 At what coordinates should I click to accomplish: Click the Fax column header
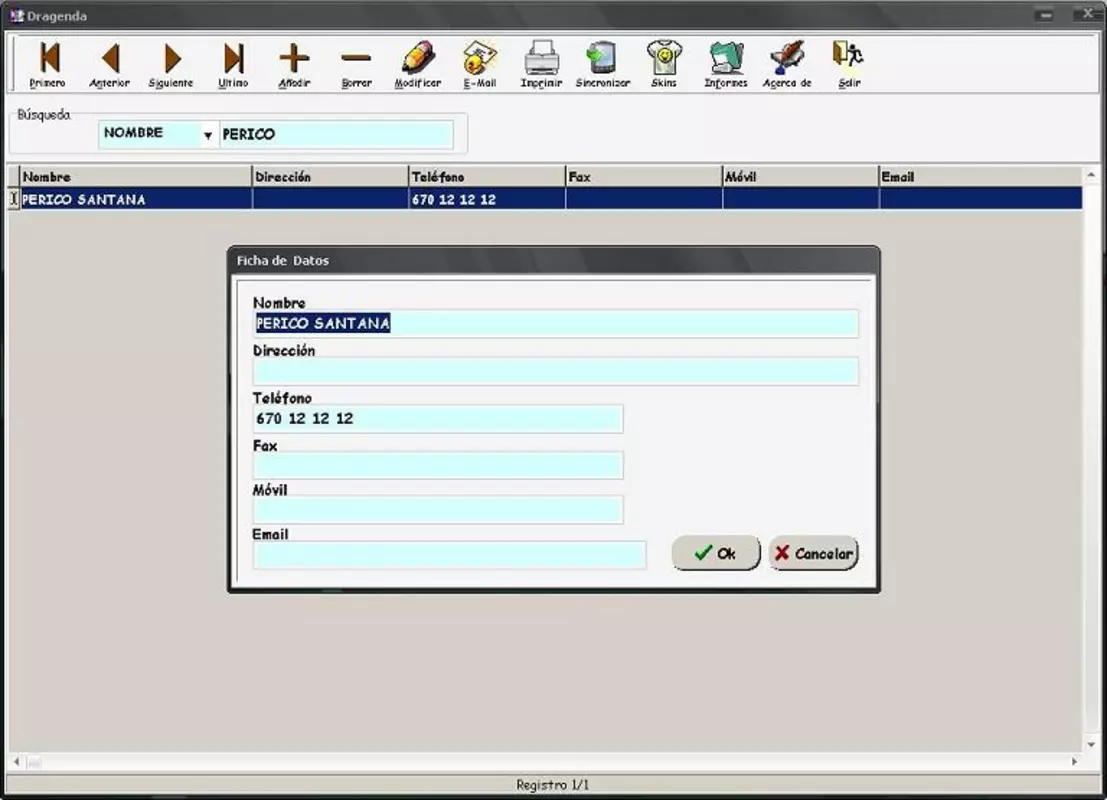644,177
